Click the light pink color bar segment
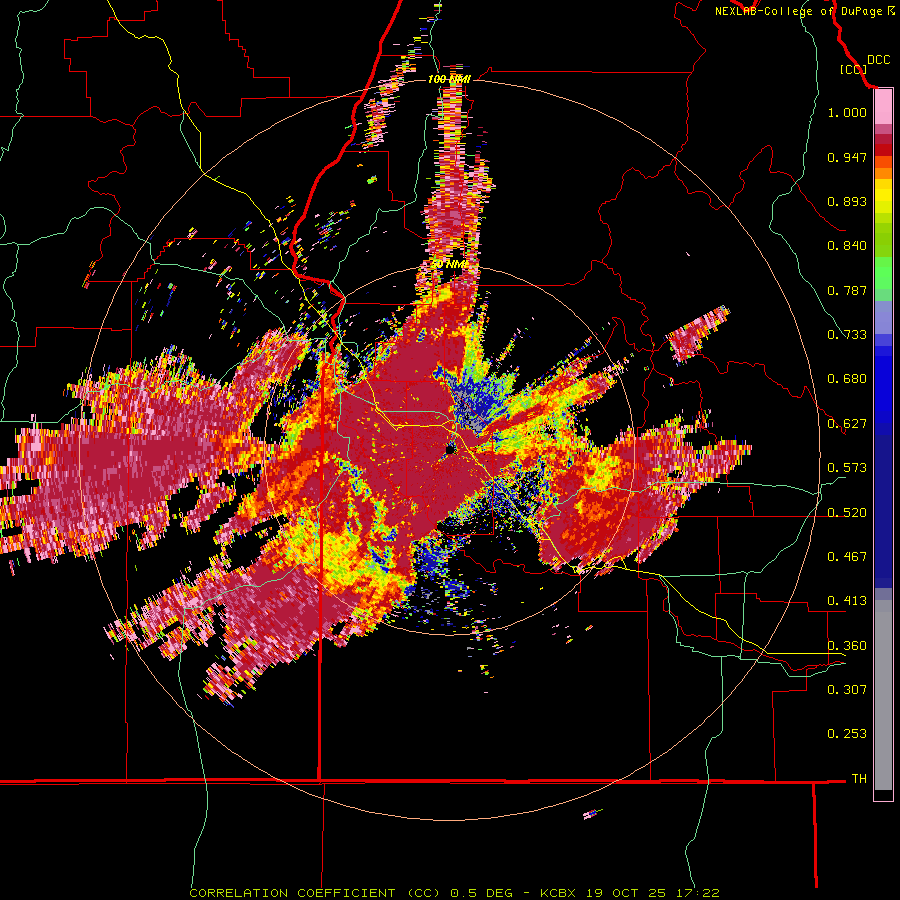This screenshot has width=900, height=900. 883,107
